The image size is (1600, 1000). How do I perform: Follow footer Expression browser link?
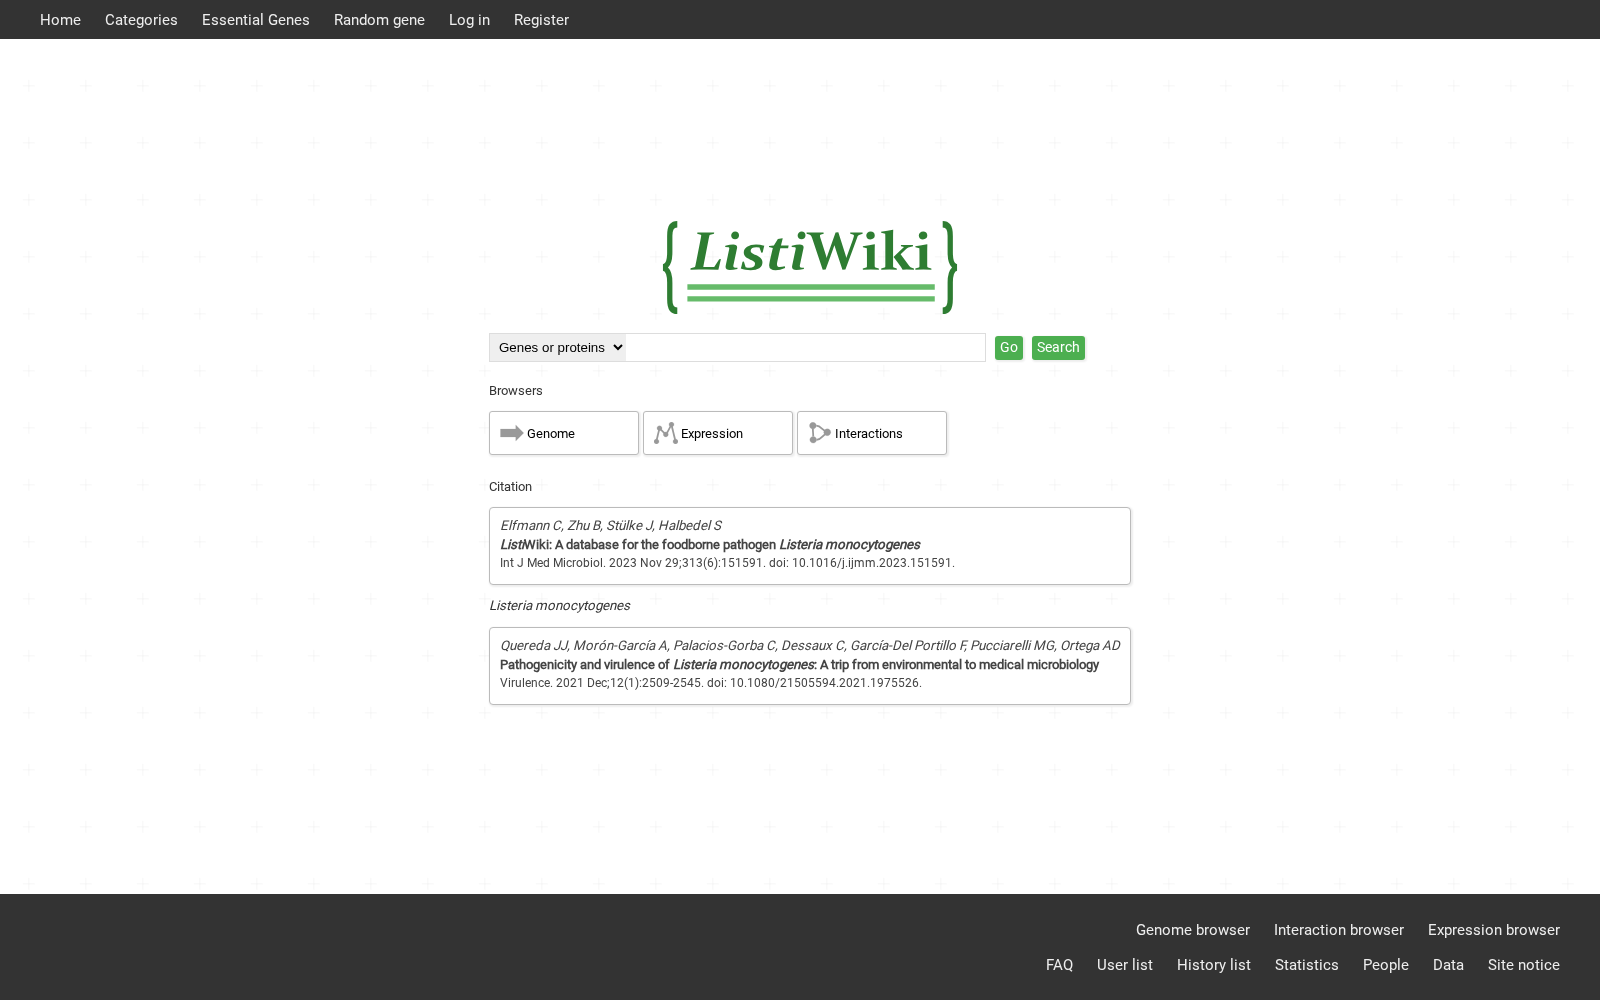[x=1494, y=930]
